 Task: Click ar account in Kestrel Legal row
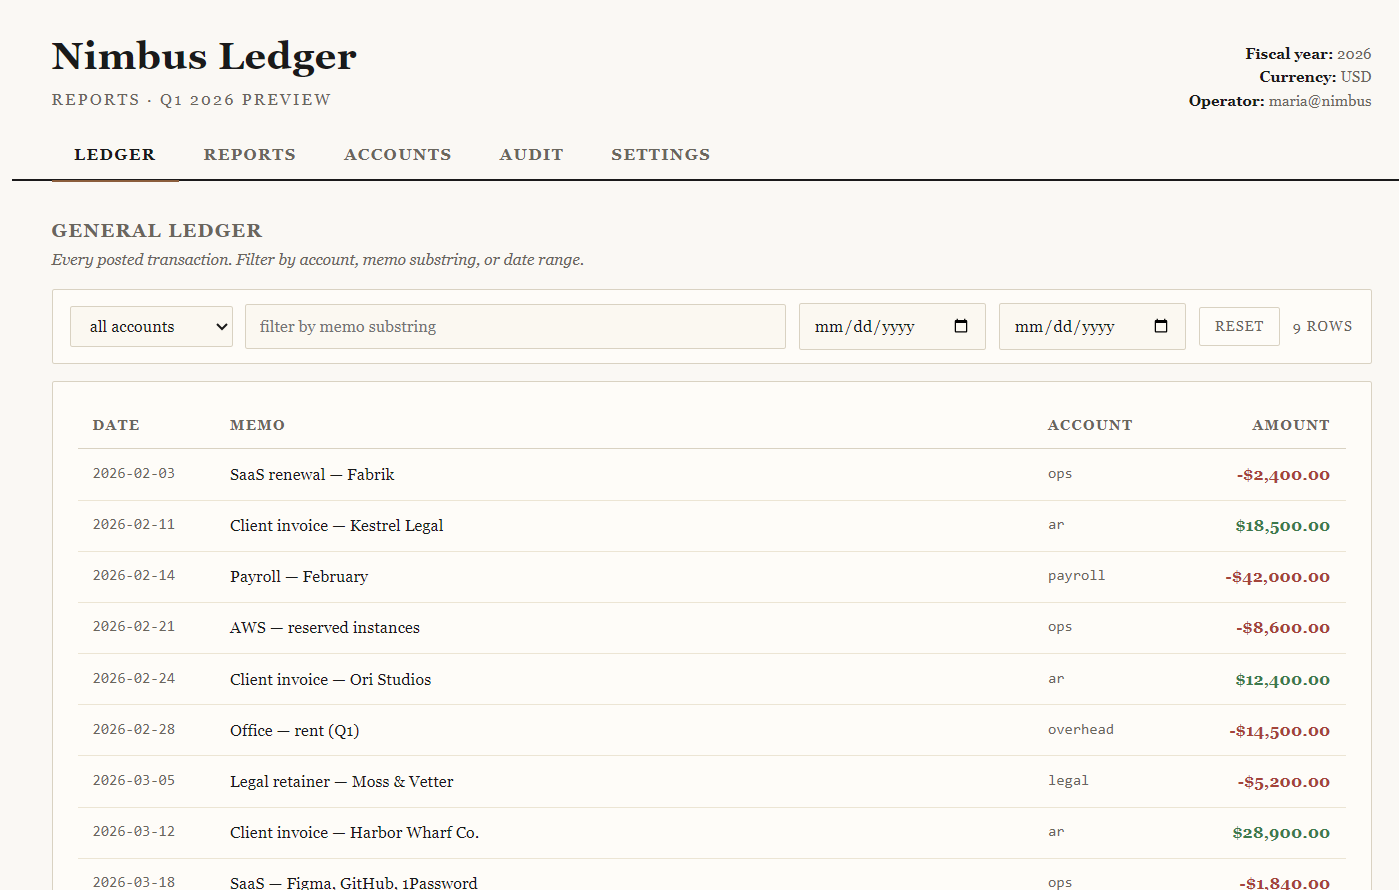[x=1056, y=524]
